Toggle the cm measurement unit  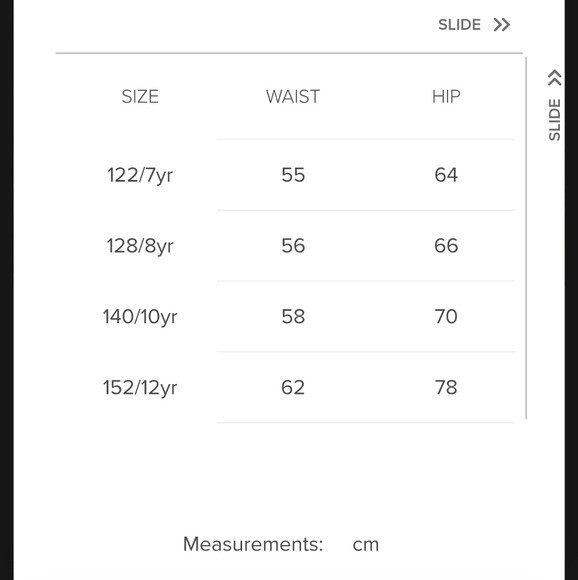click(366, 544)
